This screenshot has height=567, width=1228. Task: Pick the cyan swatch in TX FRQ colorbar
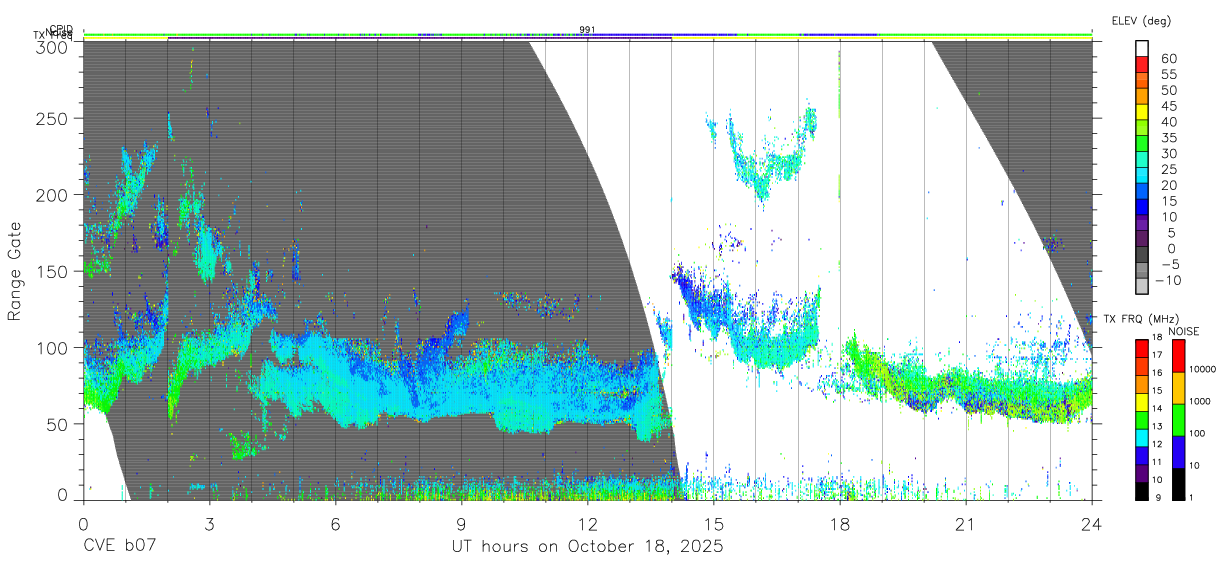click(x=1142, y=438)
